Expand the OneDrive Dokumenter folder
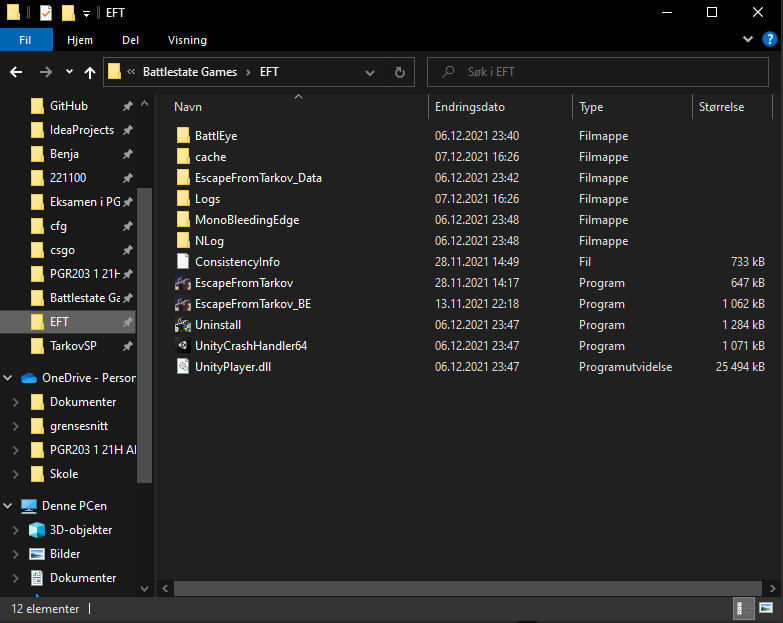This screenshot has height=623, width=783. click(x=15, y=402)
